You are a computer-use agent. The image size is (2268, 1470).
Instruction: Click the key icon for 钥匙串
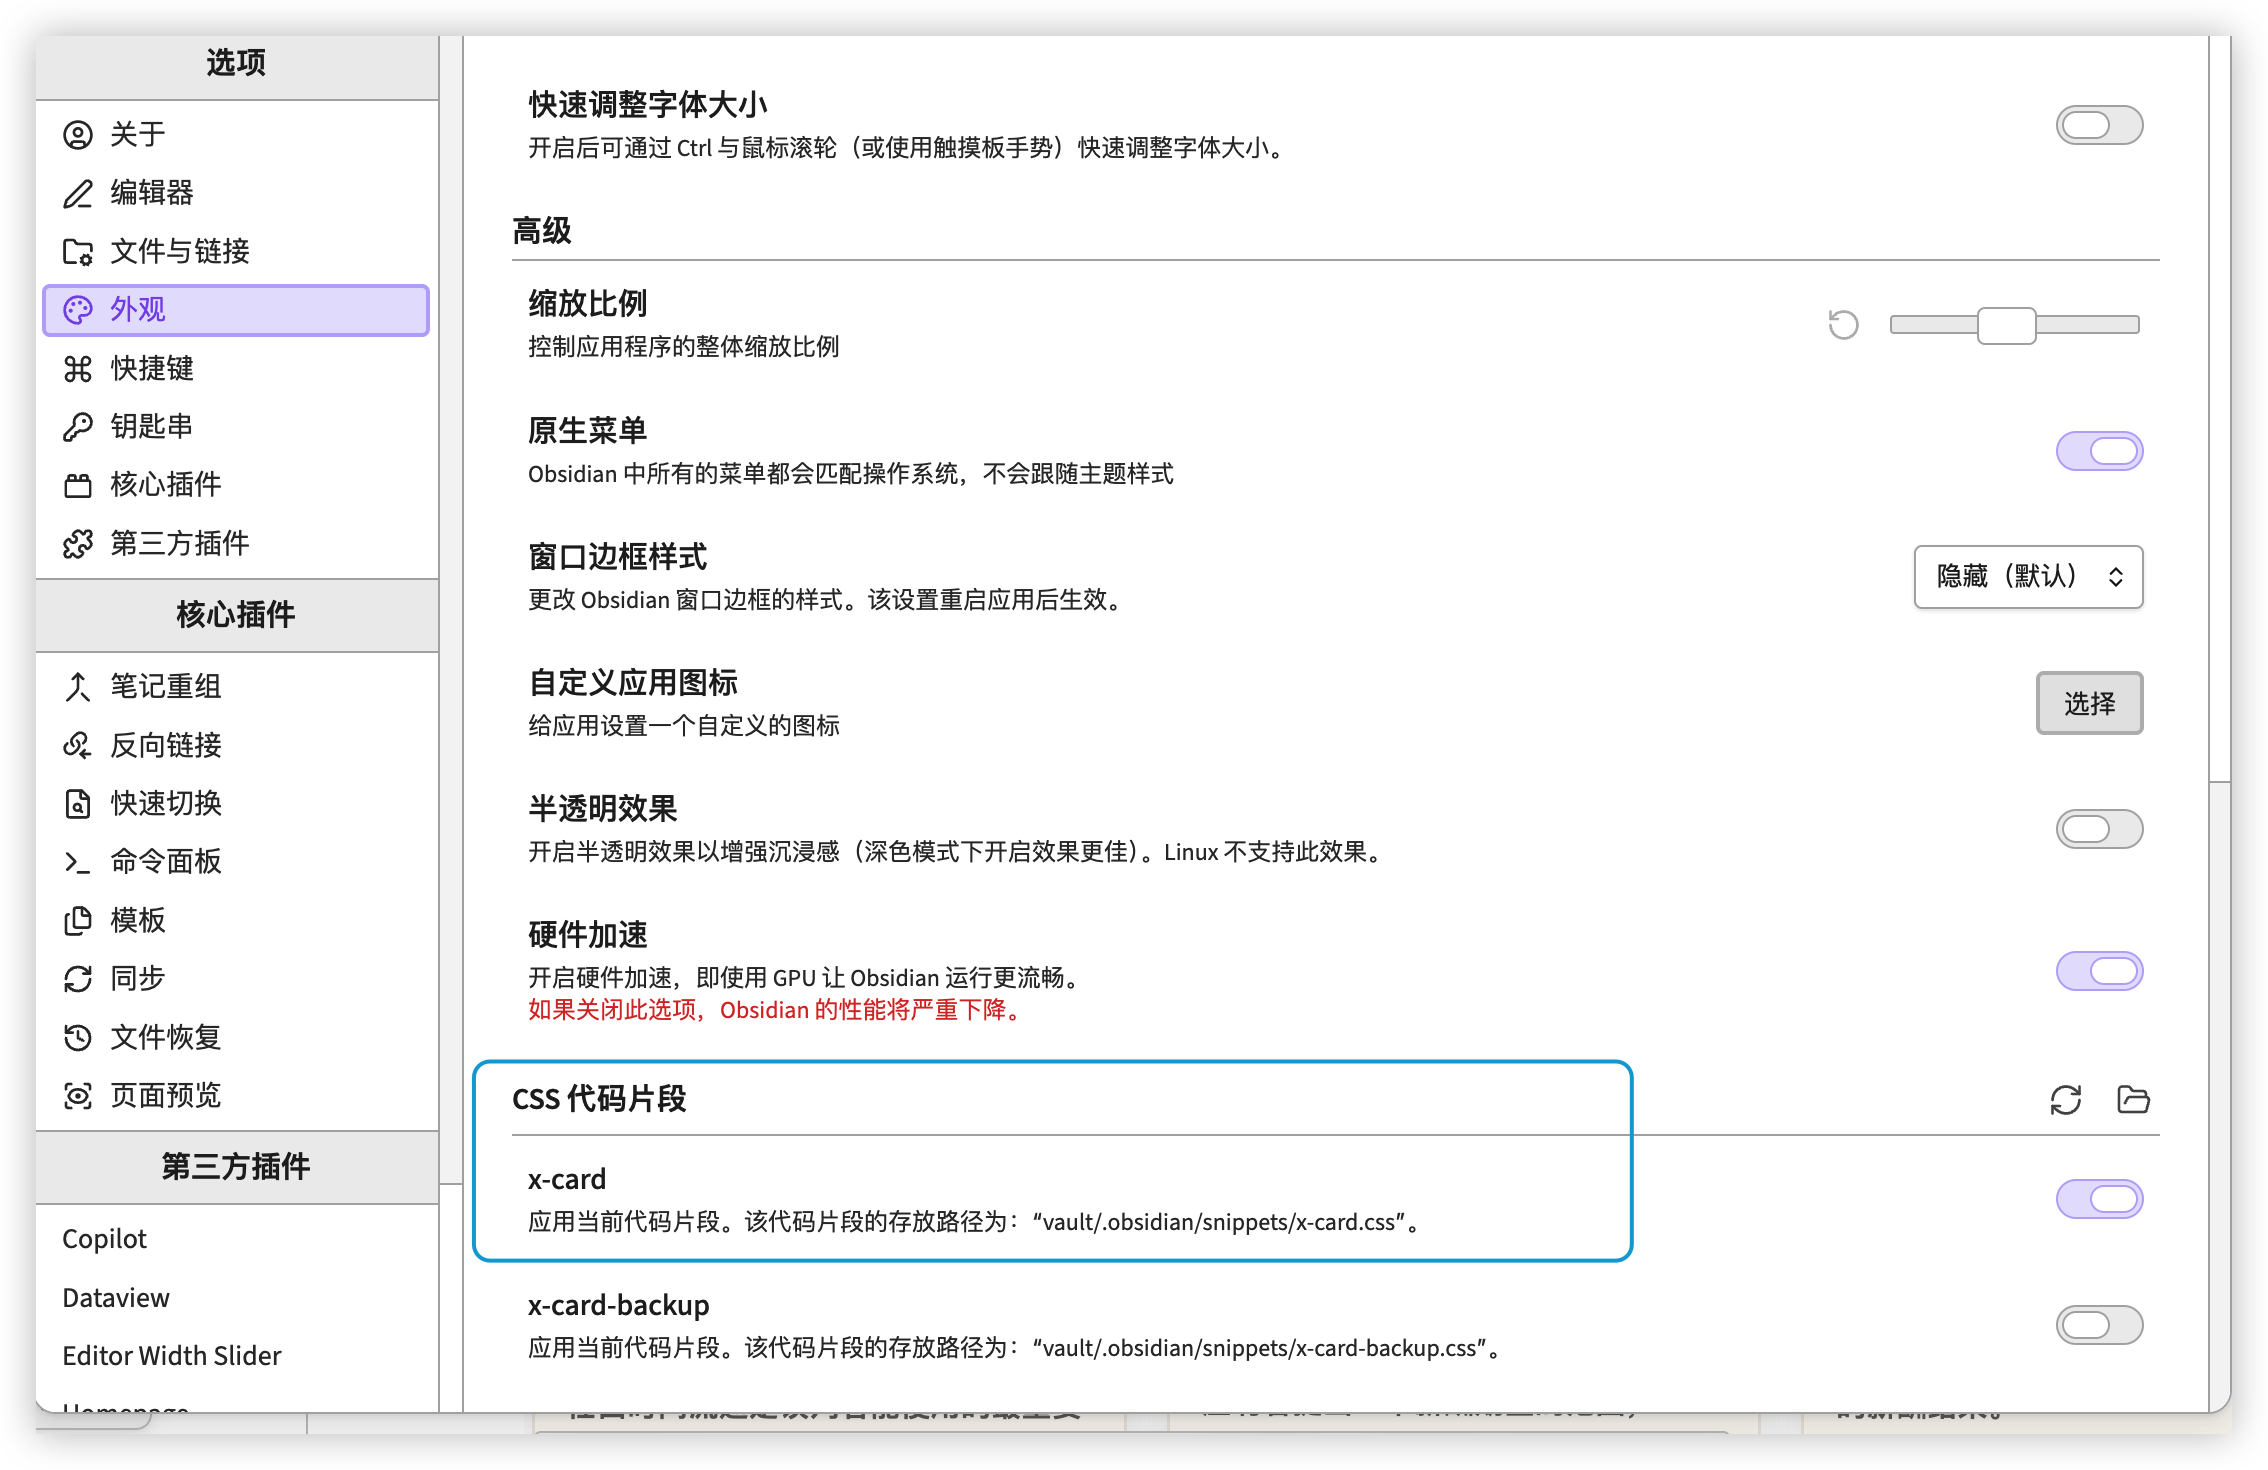[78, 427]
